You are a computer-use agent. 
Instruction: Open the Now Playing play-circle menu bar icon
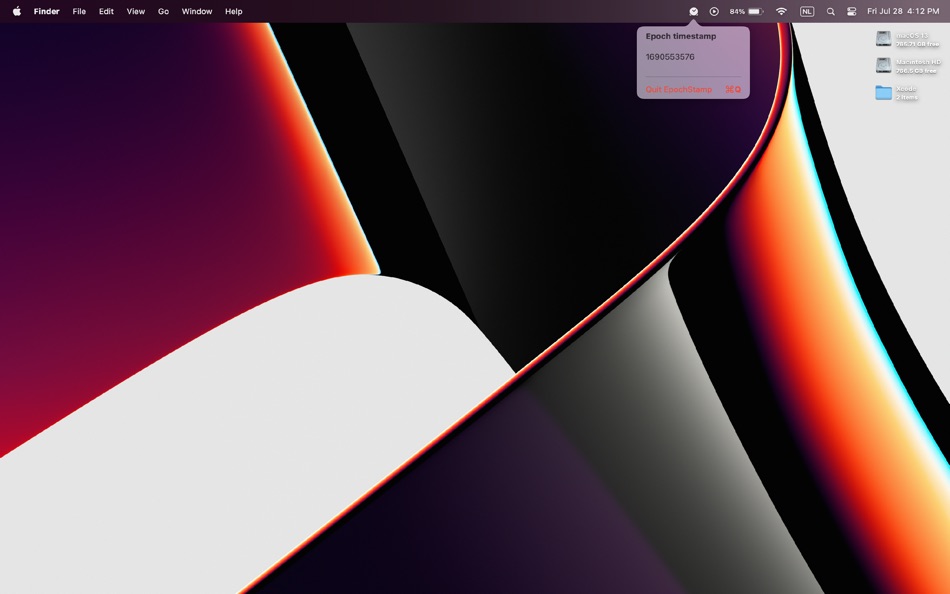click(714, 12)
